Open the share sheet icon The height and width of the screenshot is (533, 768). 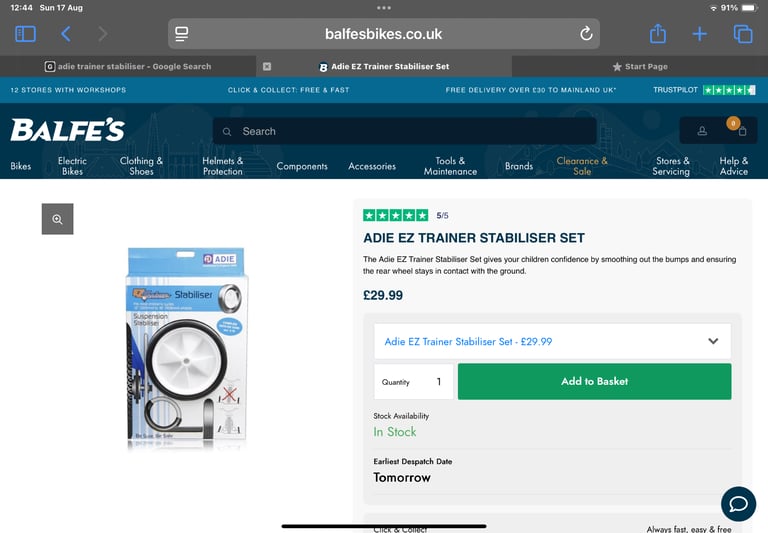pyautogui.click(x=657, y=34)
